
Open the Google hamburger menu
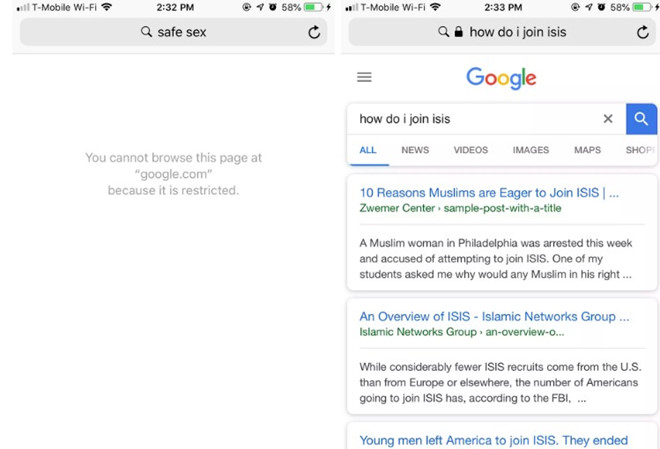point(364,77)
